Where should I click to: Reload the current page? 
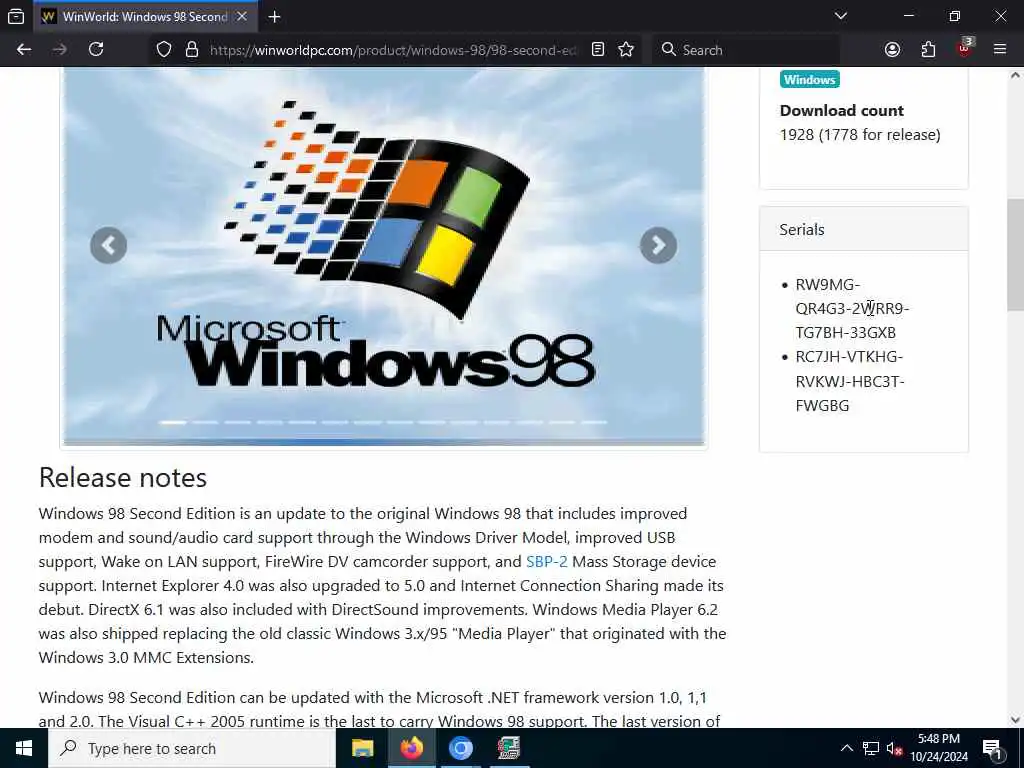click(x=96, y=50)
